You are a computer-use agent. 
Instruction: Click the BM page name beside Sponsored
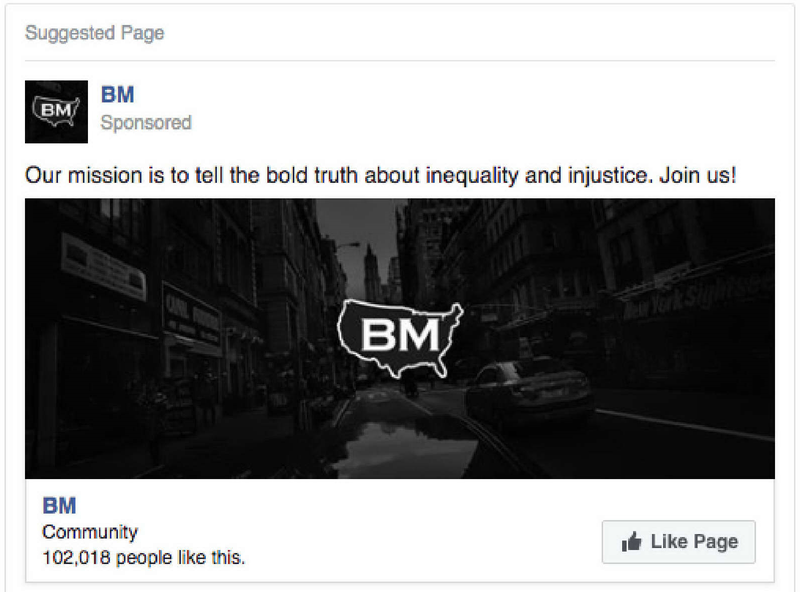[117, 95]
